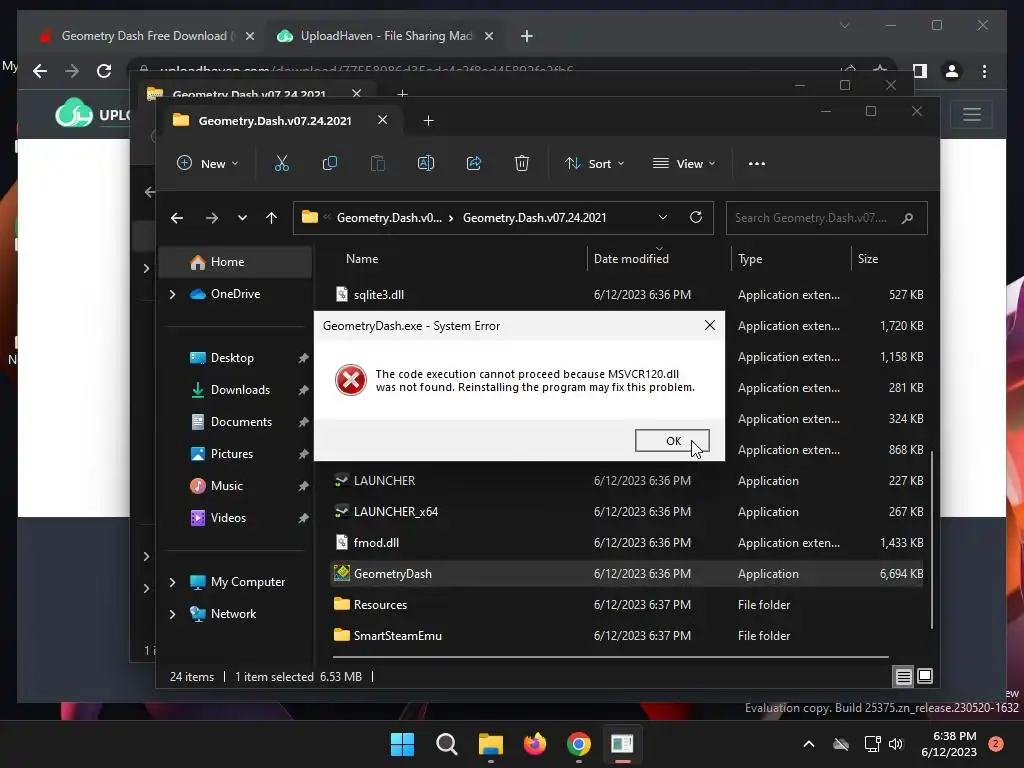This screenshot has width=1024, height=768.
Task: Select the Resources folder
Action: point(380,605)
